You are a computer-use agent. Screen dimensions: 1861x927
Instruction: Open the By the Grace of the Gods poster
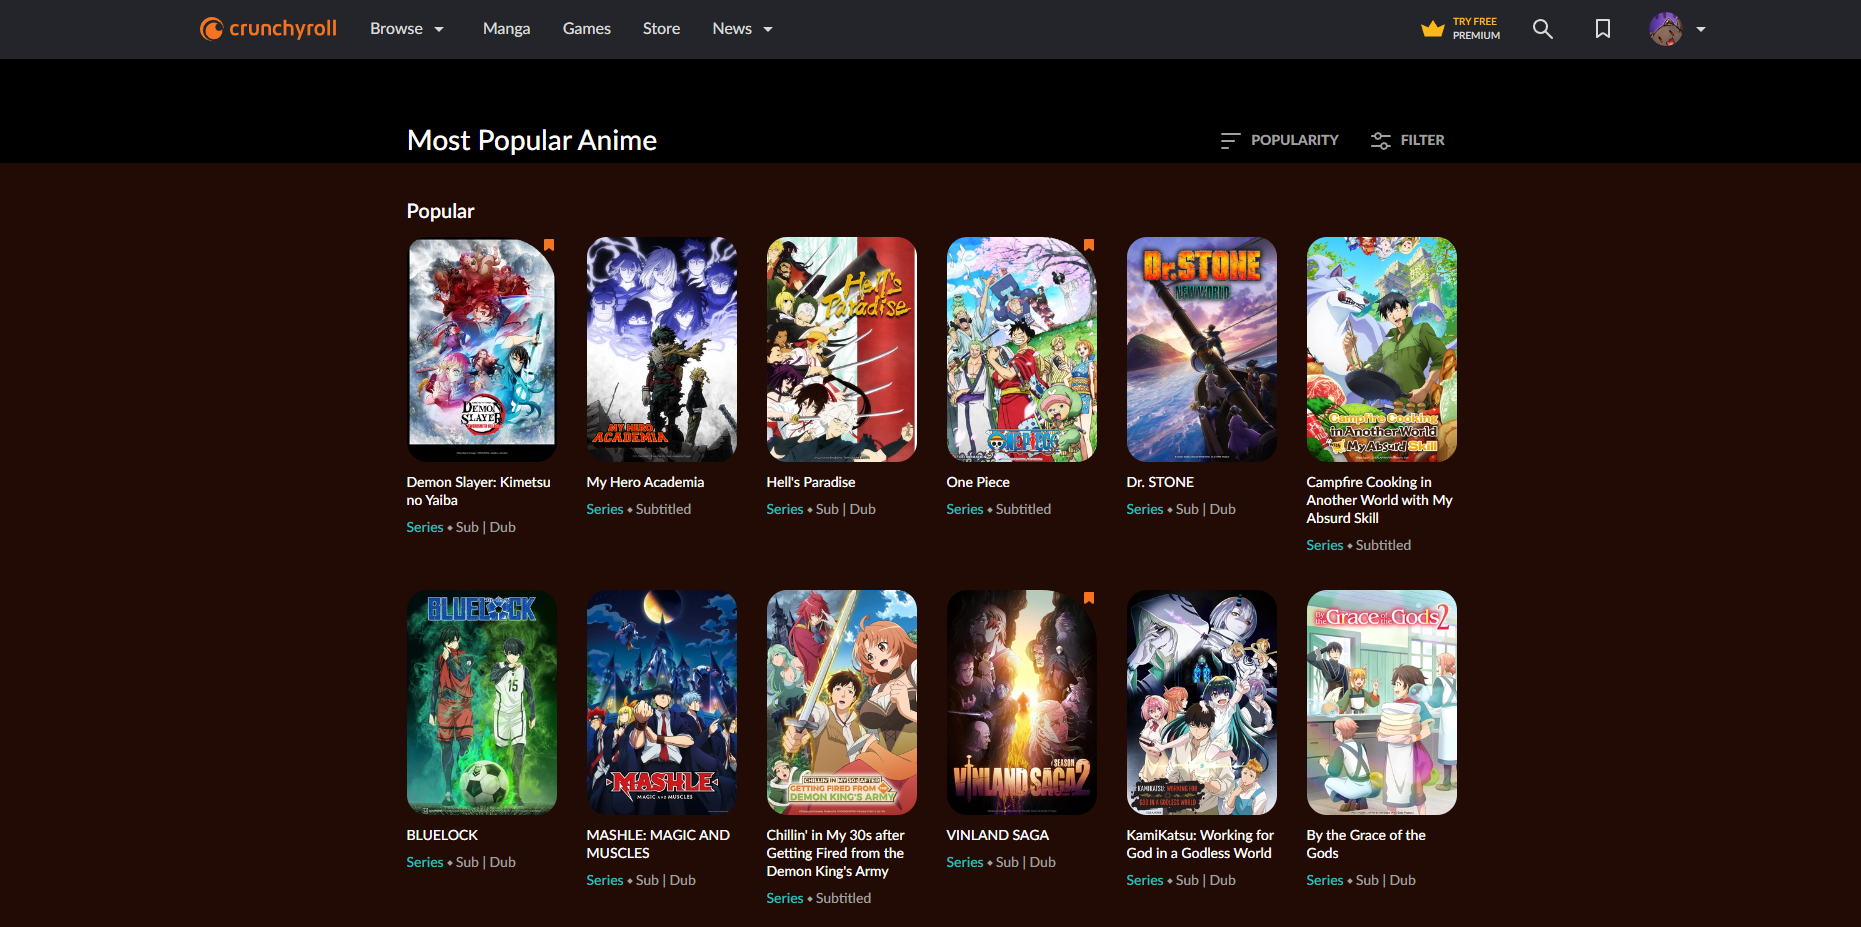point(1382,702)
